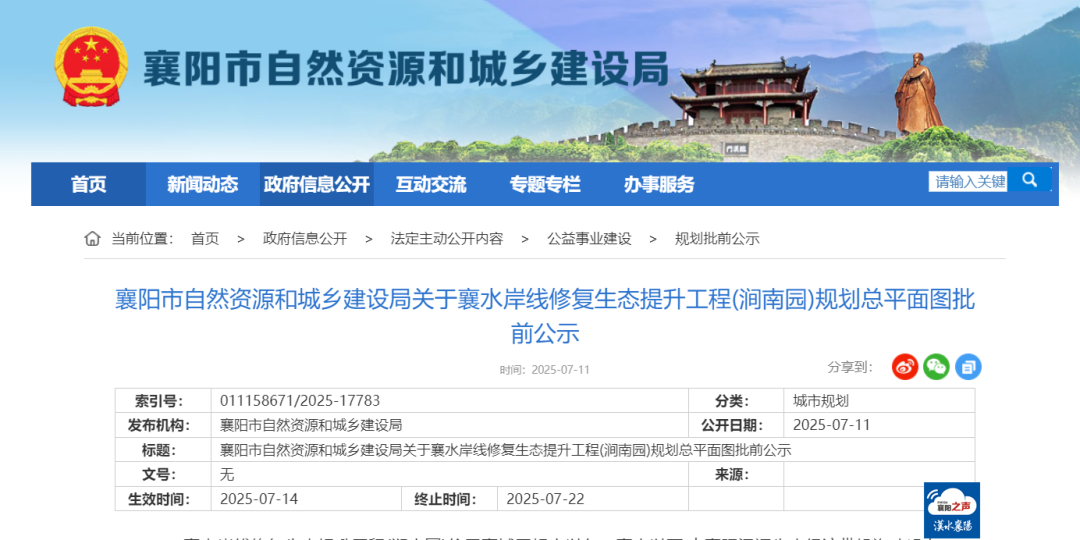Share article to WeChat
Image resolution: width=1080 pixels, height=540 pixels.
(936, 366)
